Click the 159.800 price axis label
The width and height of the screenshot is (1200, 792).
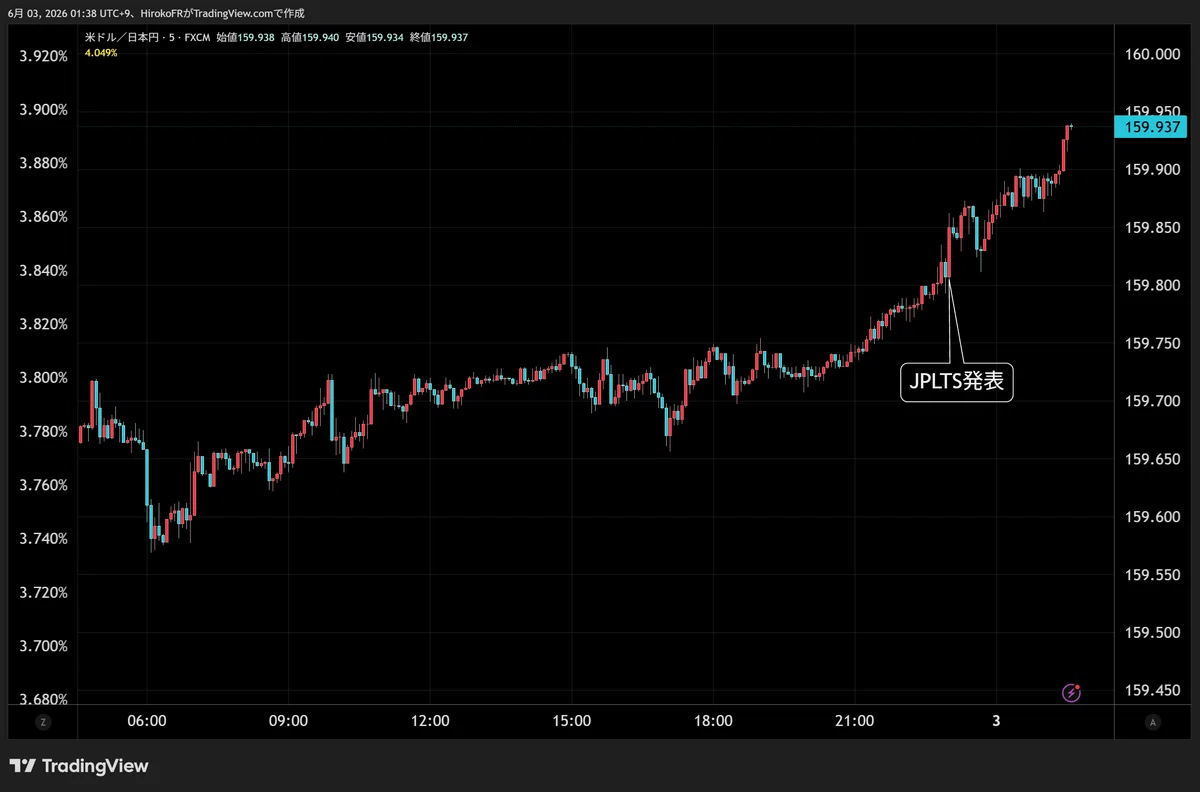[1152, 286]
